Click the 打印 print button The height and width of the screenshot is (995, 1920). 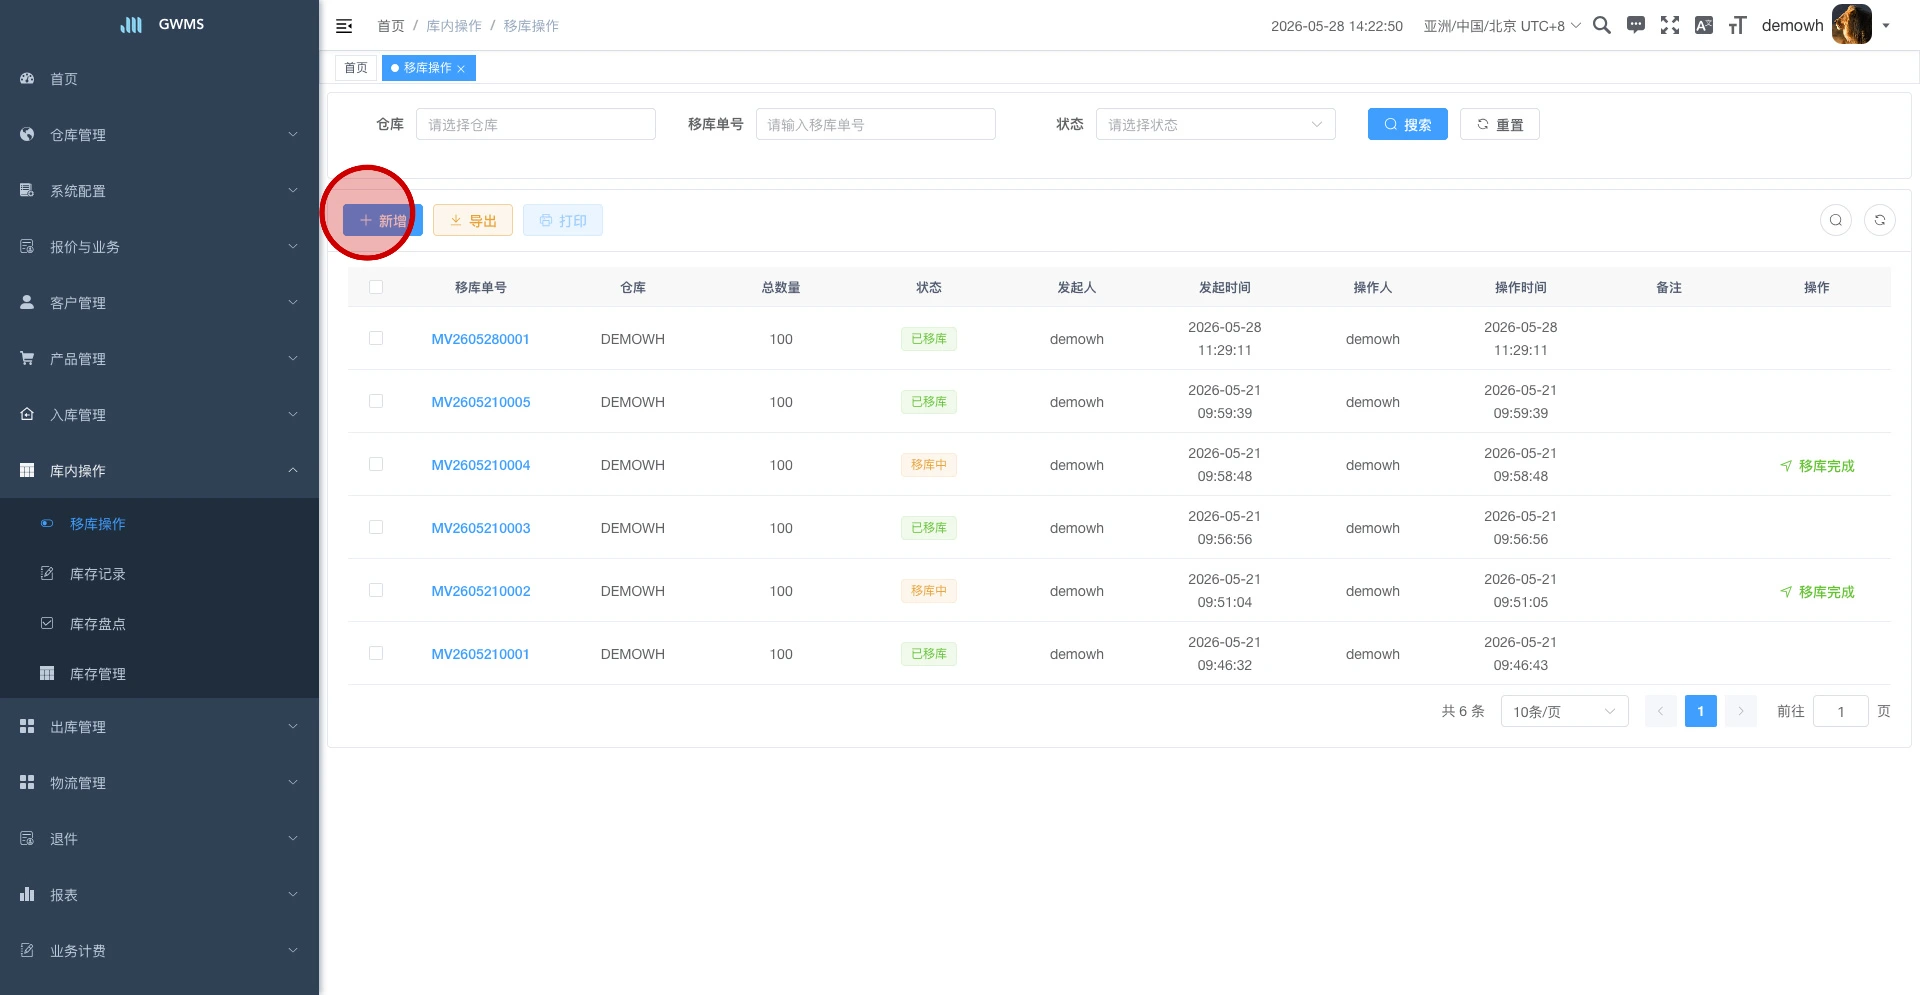click(563, 220)
